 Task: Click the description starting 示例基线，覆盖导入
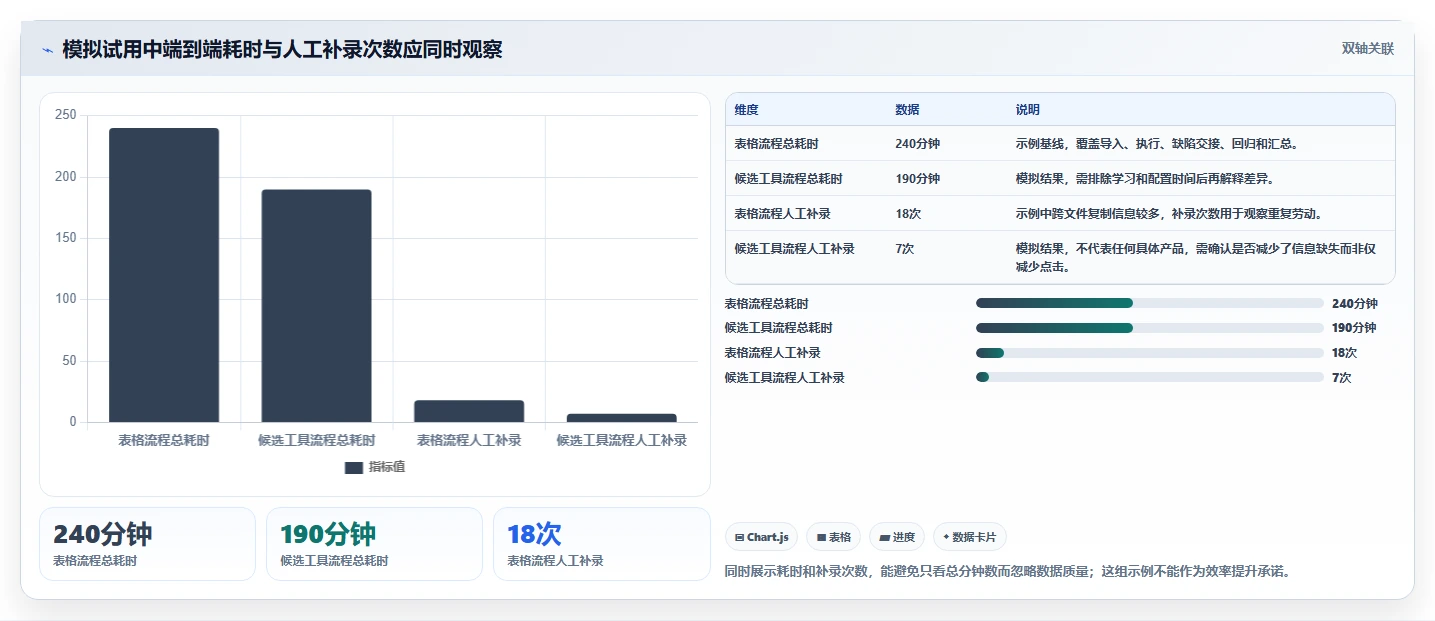(1157, 144)
